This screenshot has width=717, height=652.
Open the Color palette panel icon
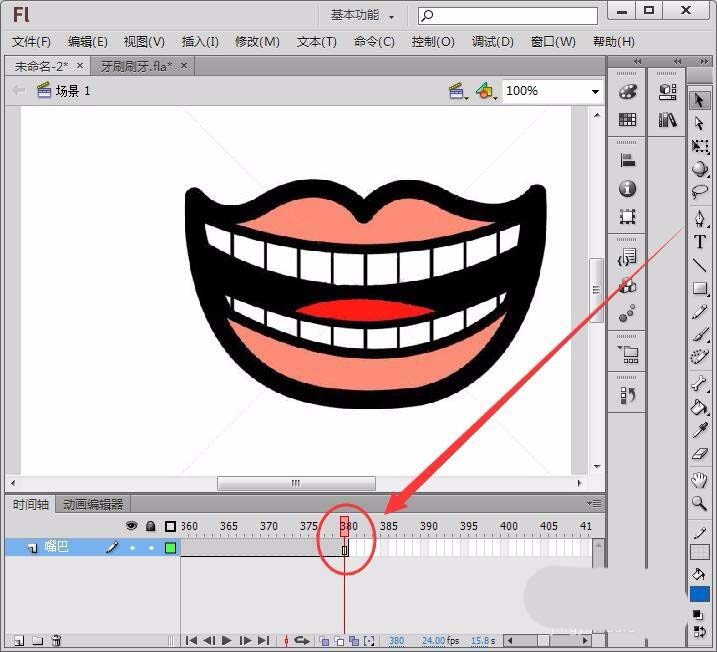628,92
